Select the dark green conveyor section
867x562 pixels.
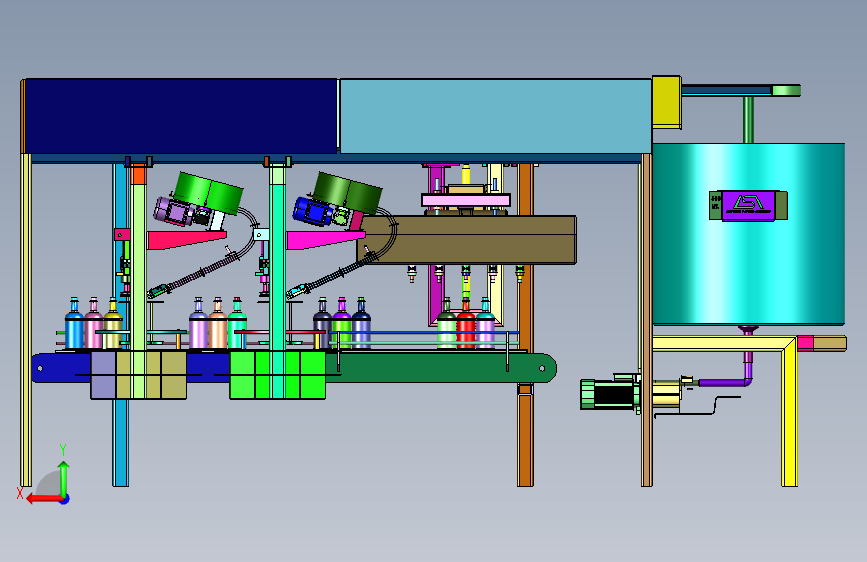pyautogui.click(x=441, y=368)
